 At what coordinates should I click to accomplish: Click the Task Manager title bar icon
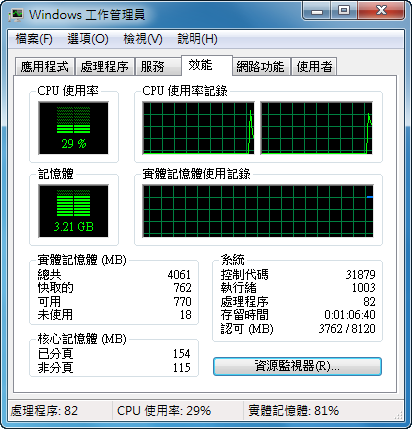click(16, 15)
